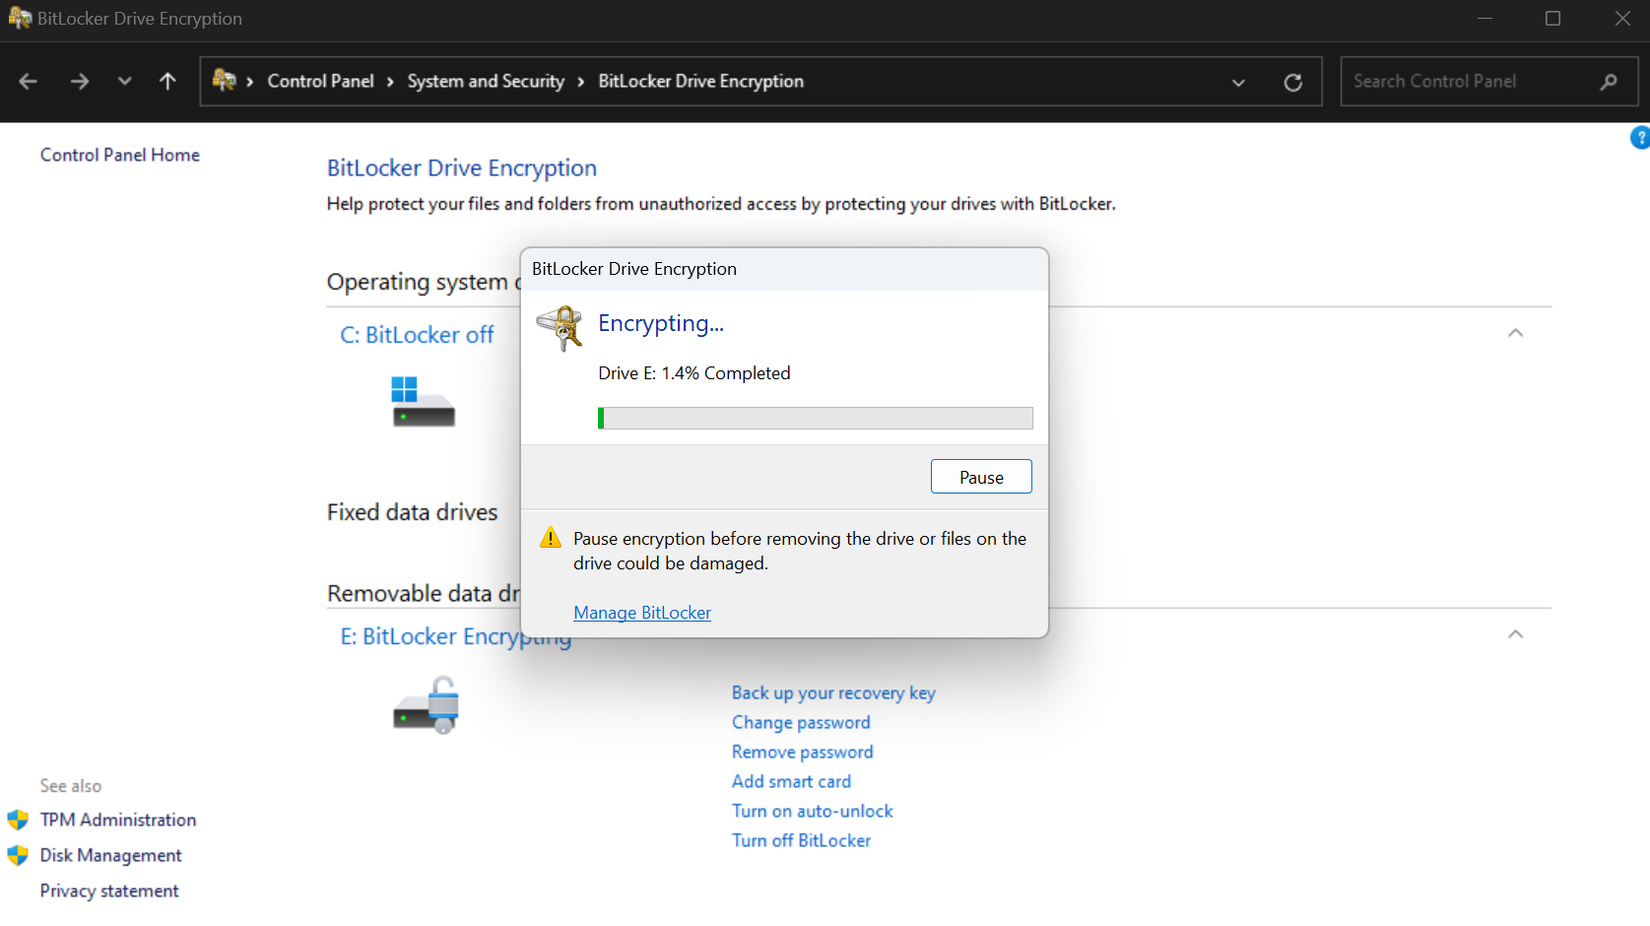Screen dimensions: 1650x926
Task: Select the C: drive icon
Action: click(x=422, y=402)
